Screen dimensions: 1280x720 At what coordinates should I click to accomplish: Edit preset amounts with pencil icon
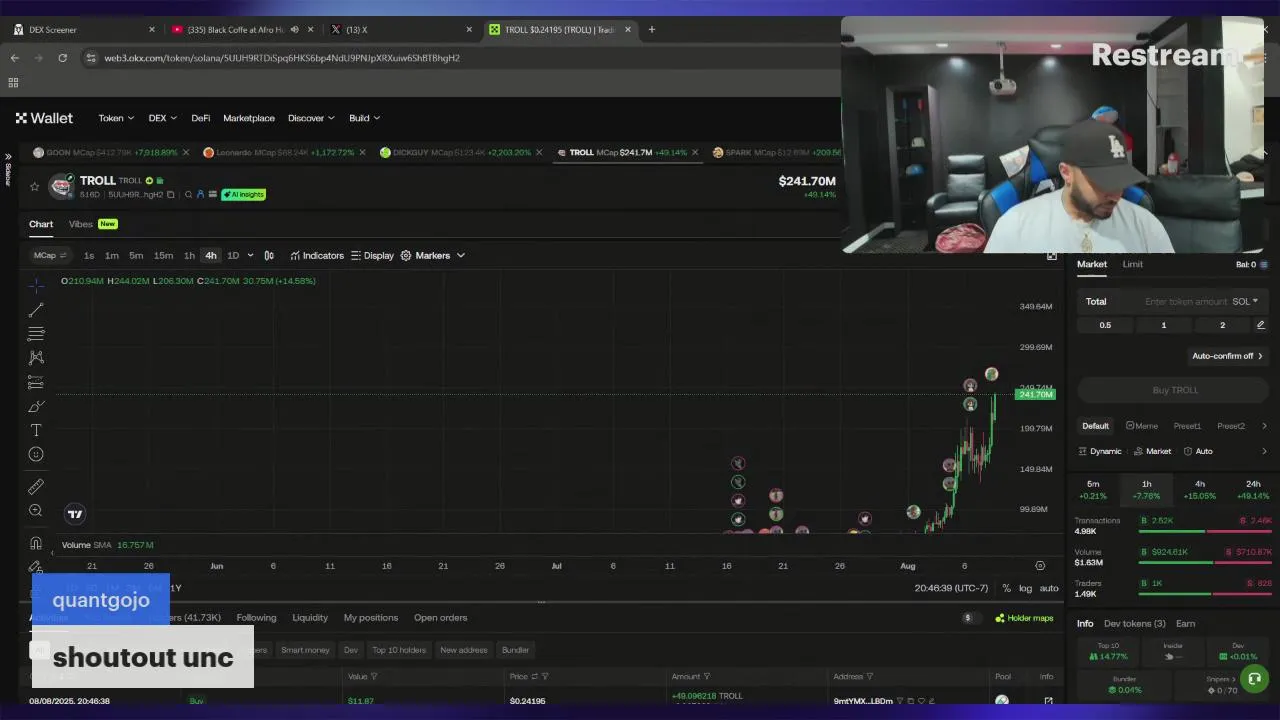point(1260,325)
